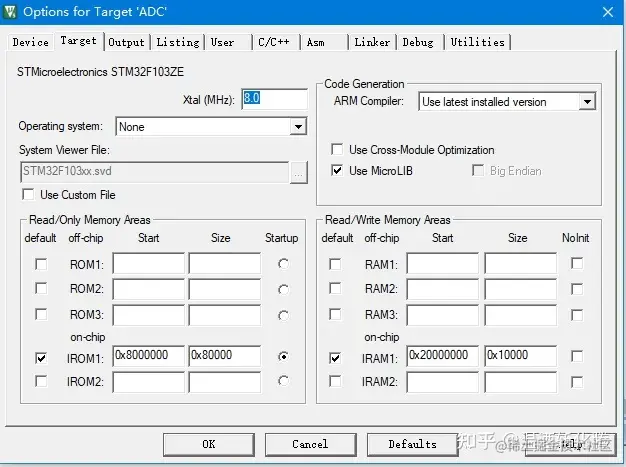Open Help for target options
Viewport: 626px width, 467px height.
[571, 444]
